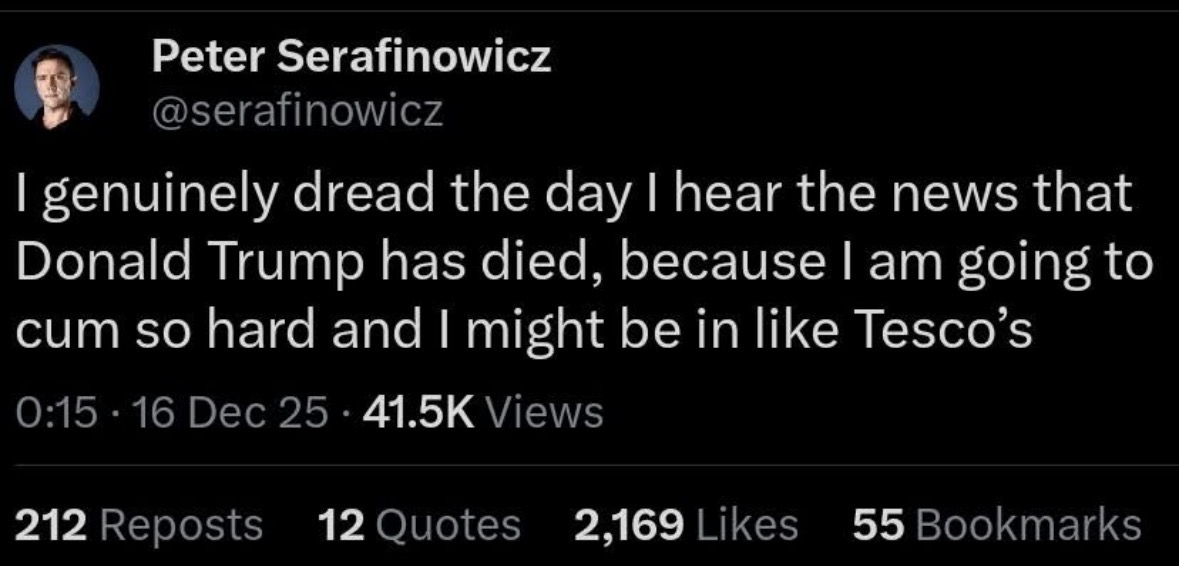The height and width of the screenshot is (566, 1179).
Task: Click the 212 repost count number
Action: [x=53, y=524]
